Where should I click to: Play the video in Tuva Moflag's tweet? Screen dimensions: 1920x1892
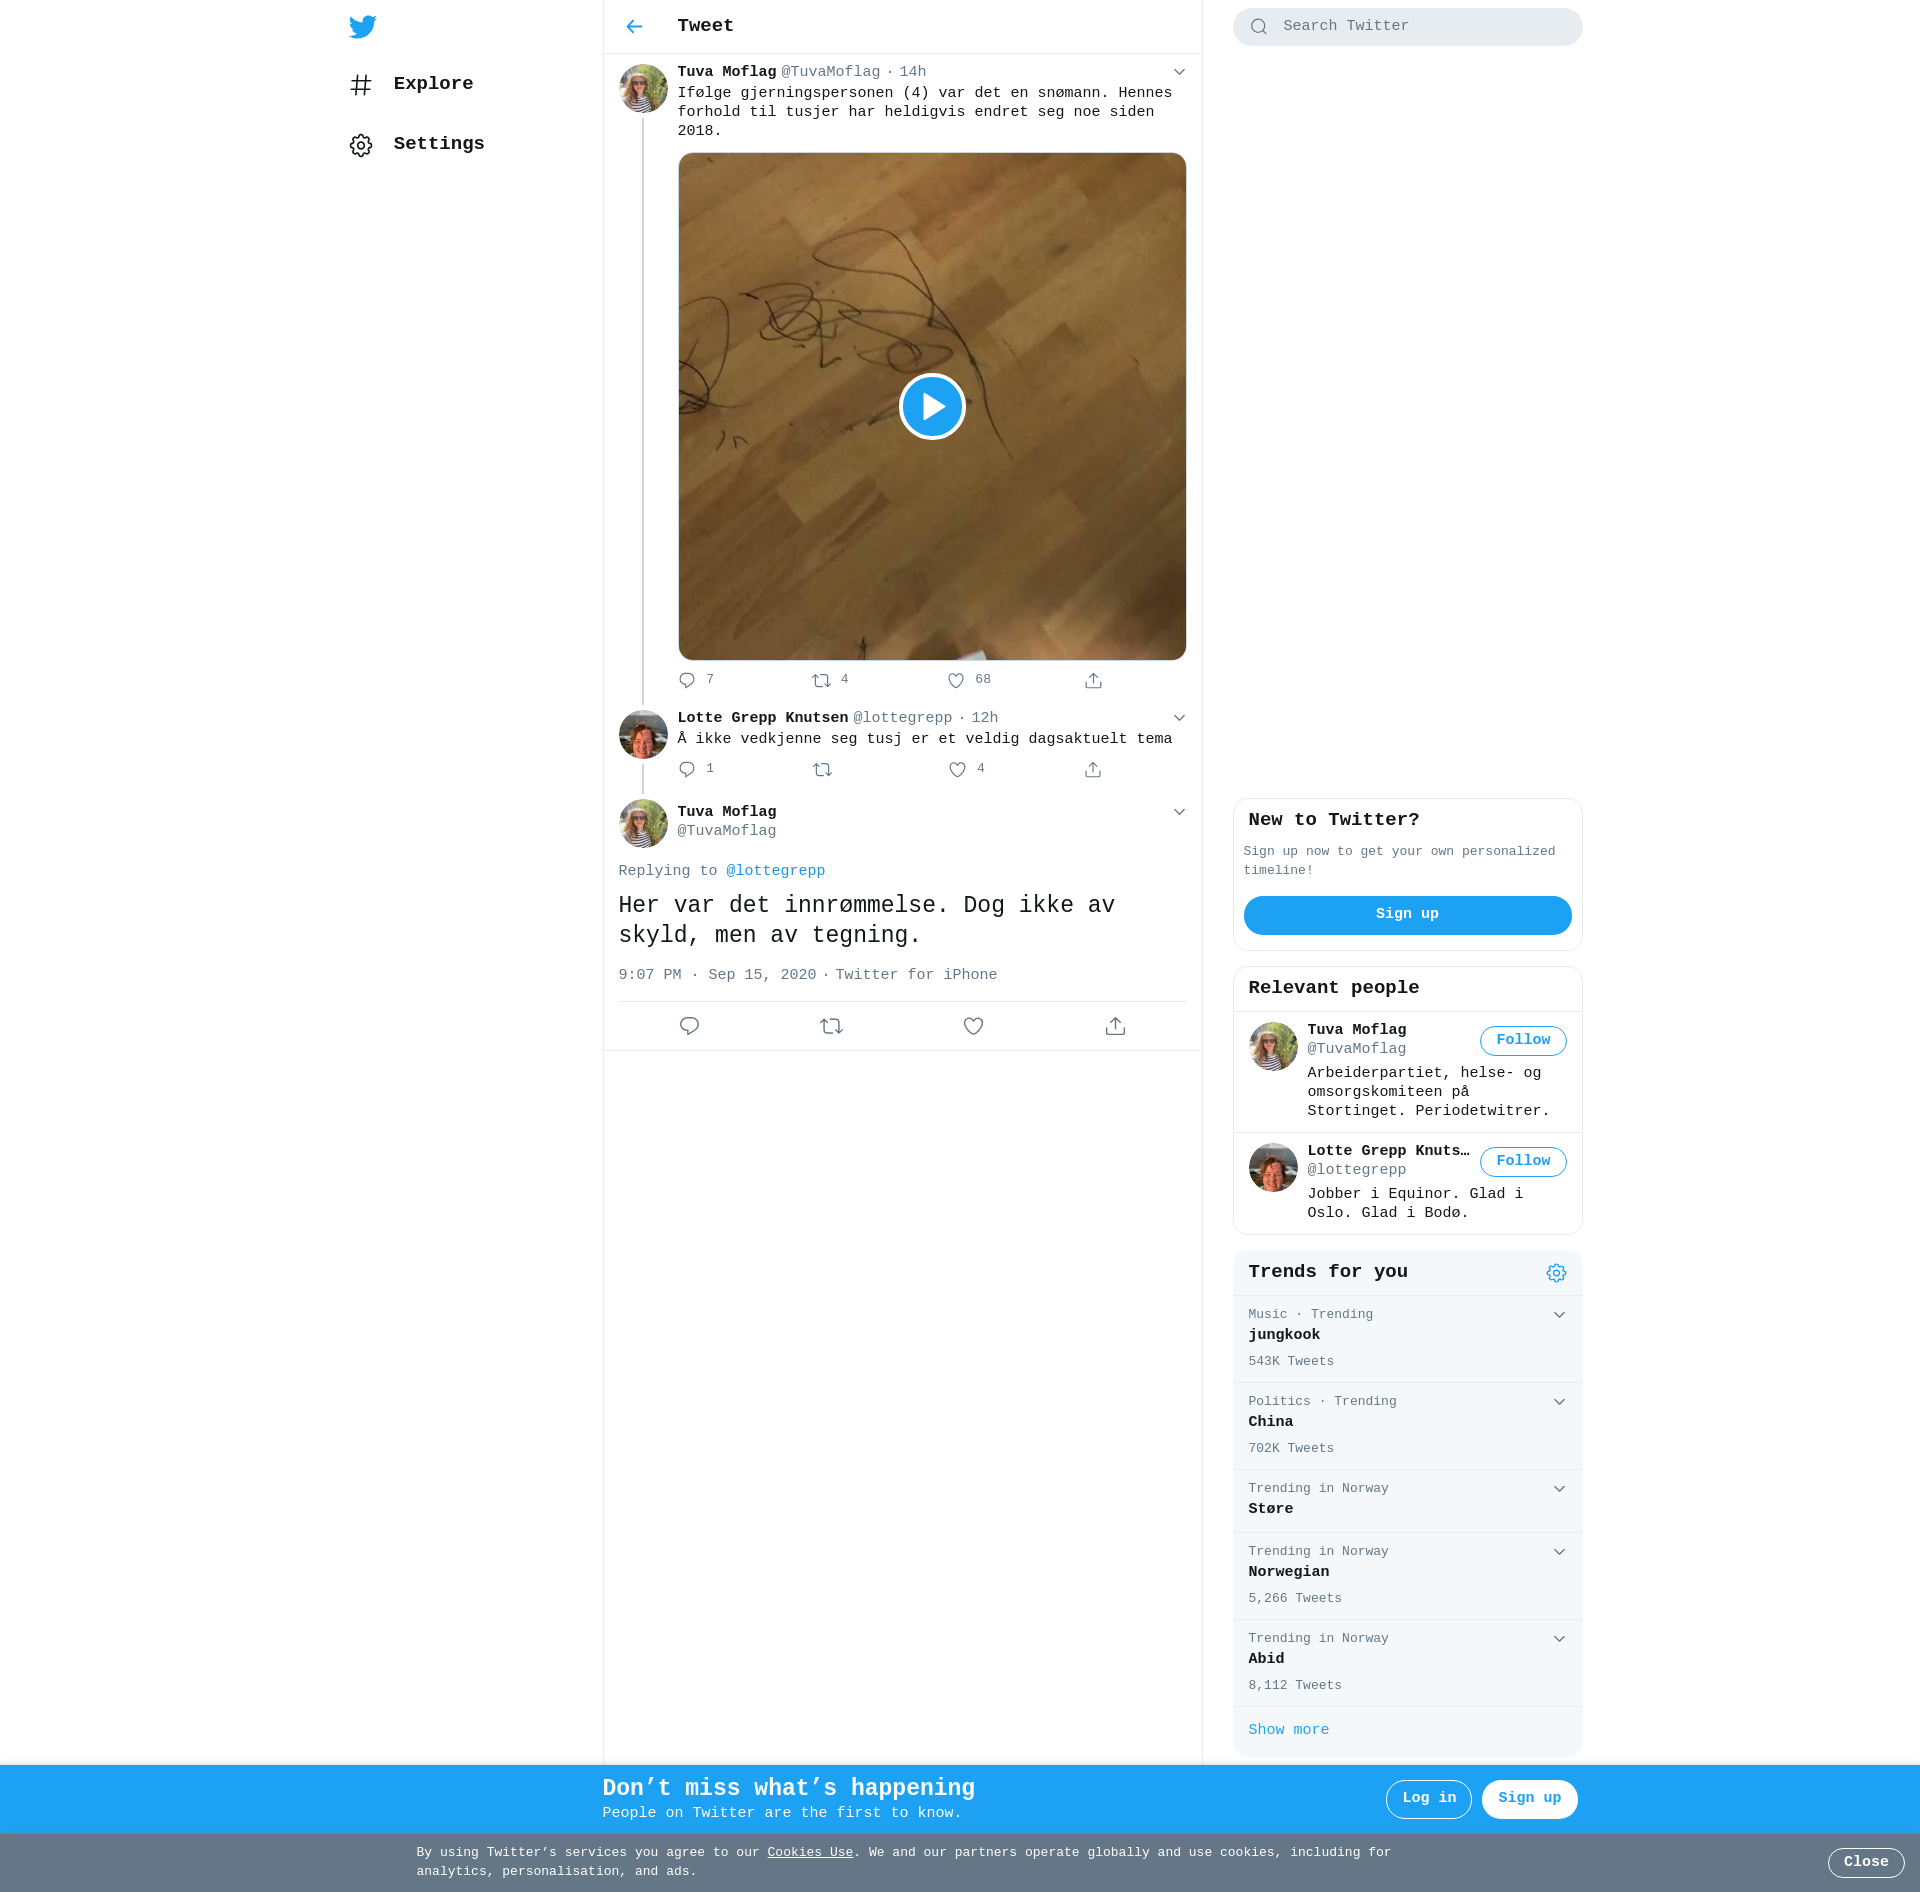pos(931,407)
